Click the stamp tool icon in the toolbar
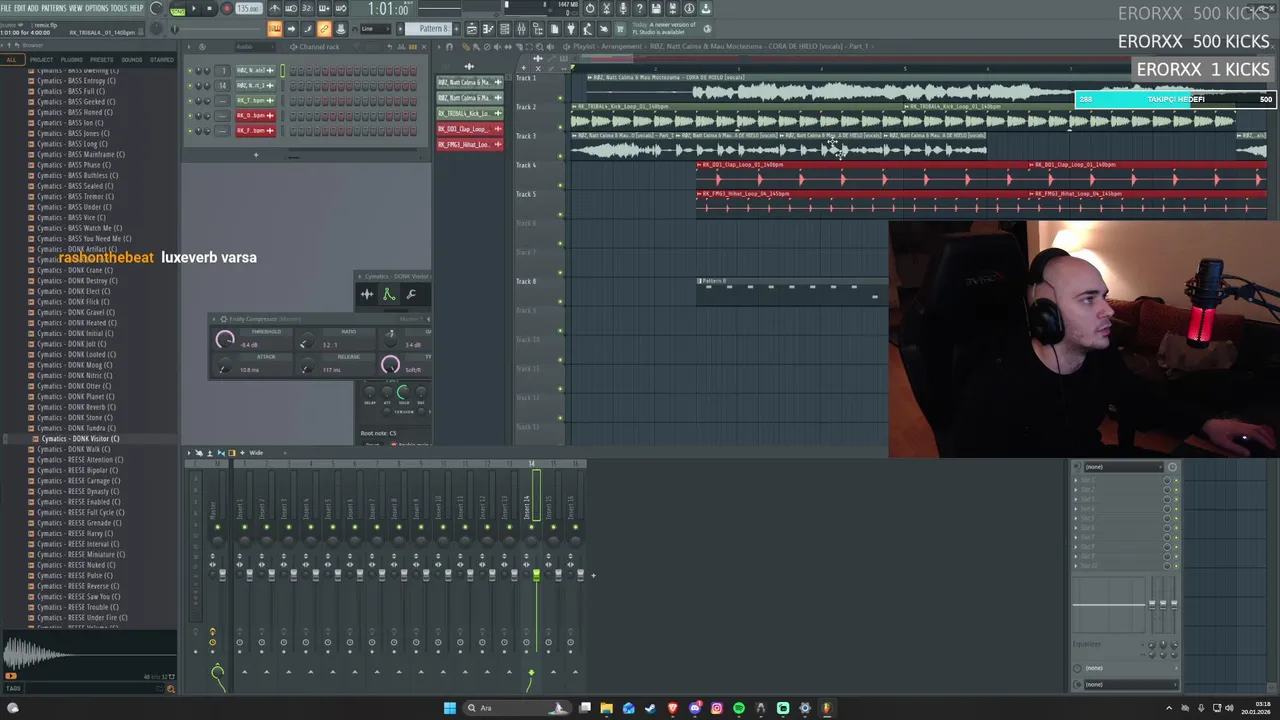 [341, 29]
